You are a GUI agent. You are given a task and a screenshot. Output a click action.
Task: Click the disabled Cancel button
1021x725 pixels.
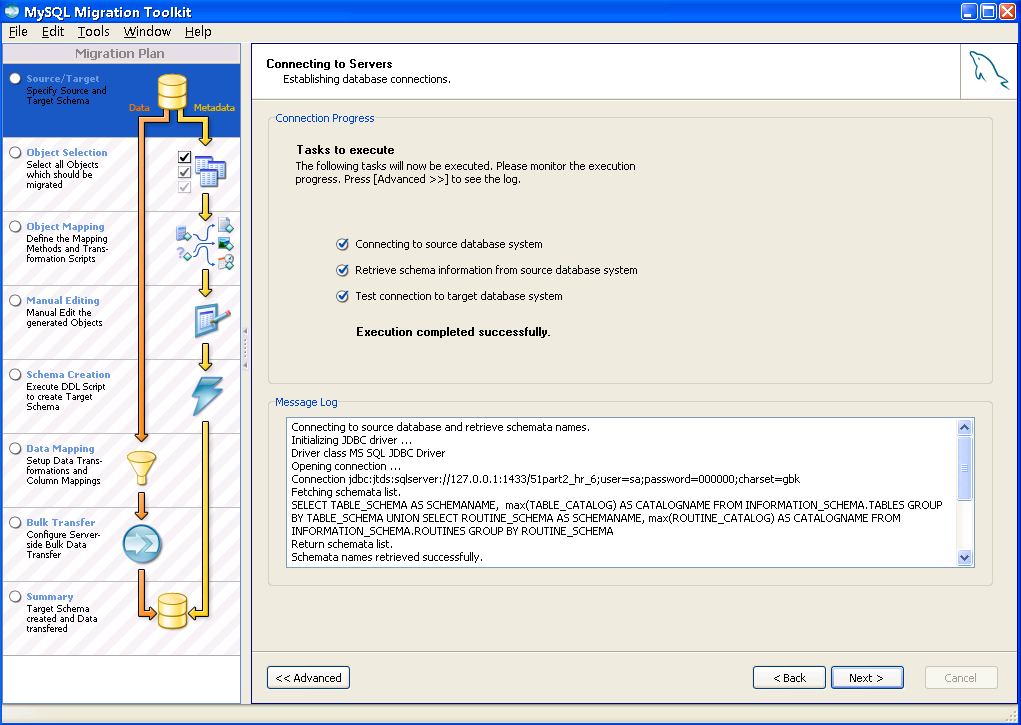click(x=960, y=677)
